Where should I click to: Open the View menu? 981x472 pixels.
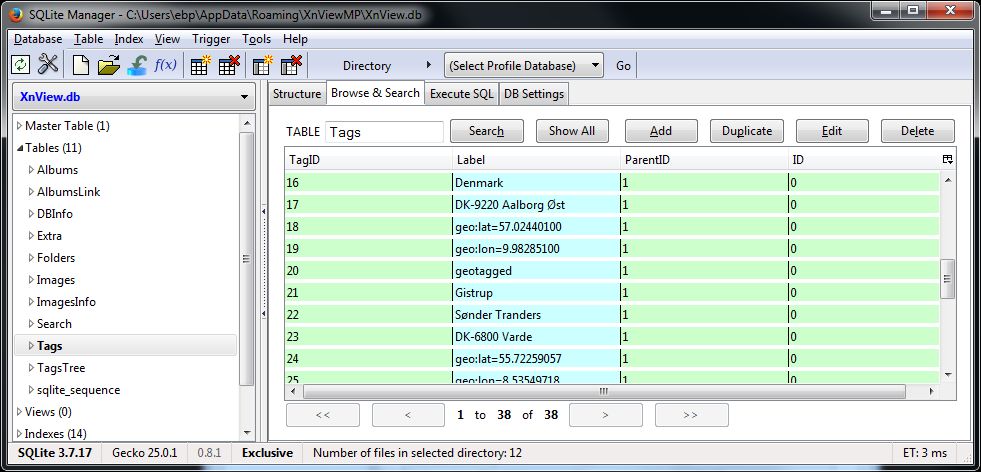coord(167,39)
